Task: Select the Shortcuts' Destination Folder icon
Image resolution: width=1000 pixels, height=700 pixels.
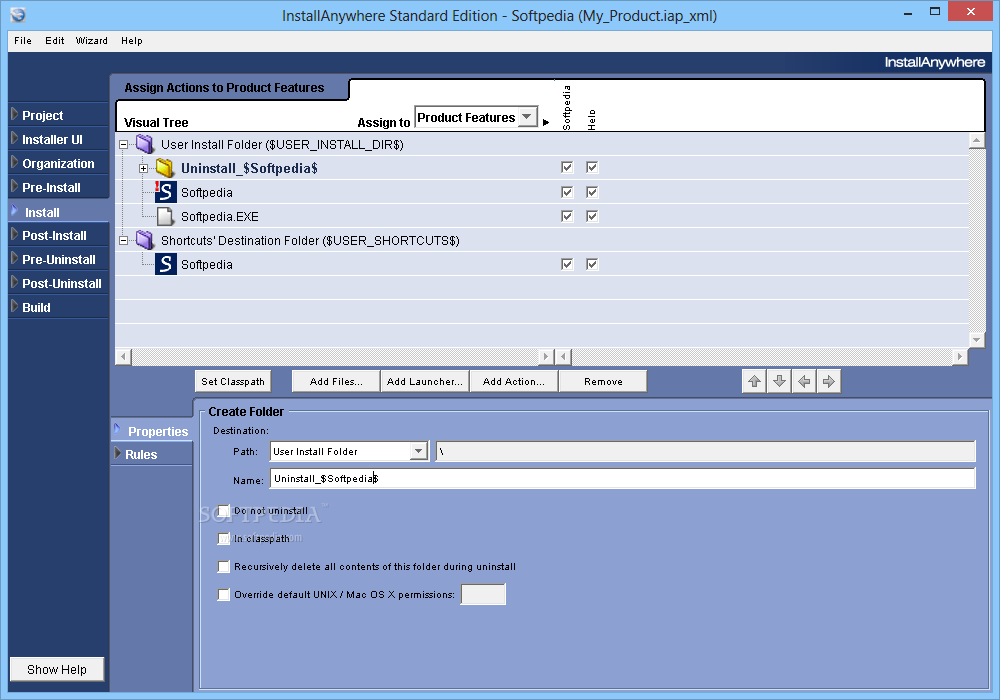Action: pos(145,240)
